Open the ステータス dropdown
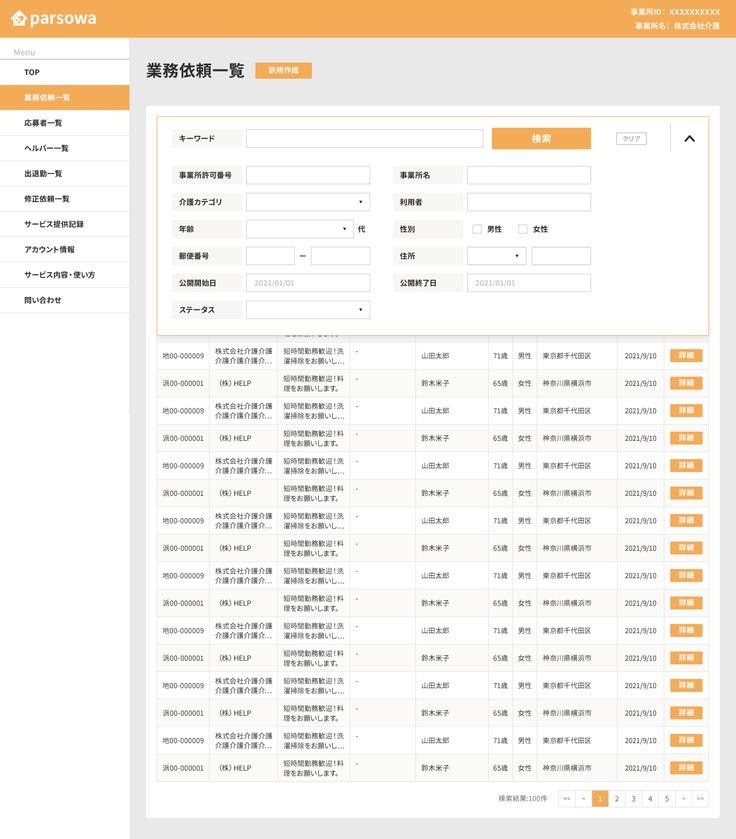 pyautogui.click(x=308, y=310)
